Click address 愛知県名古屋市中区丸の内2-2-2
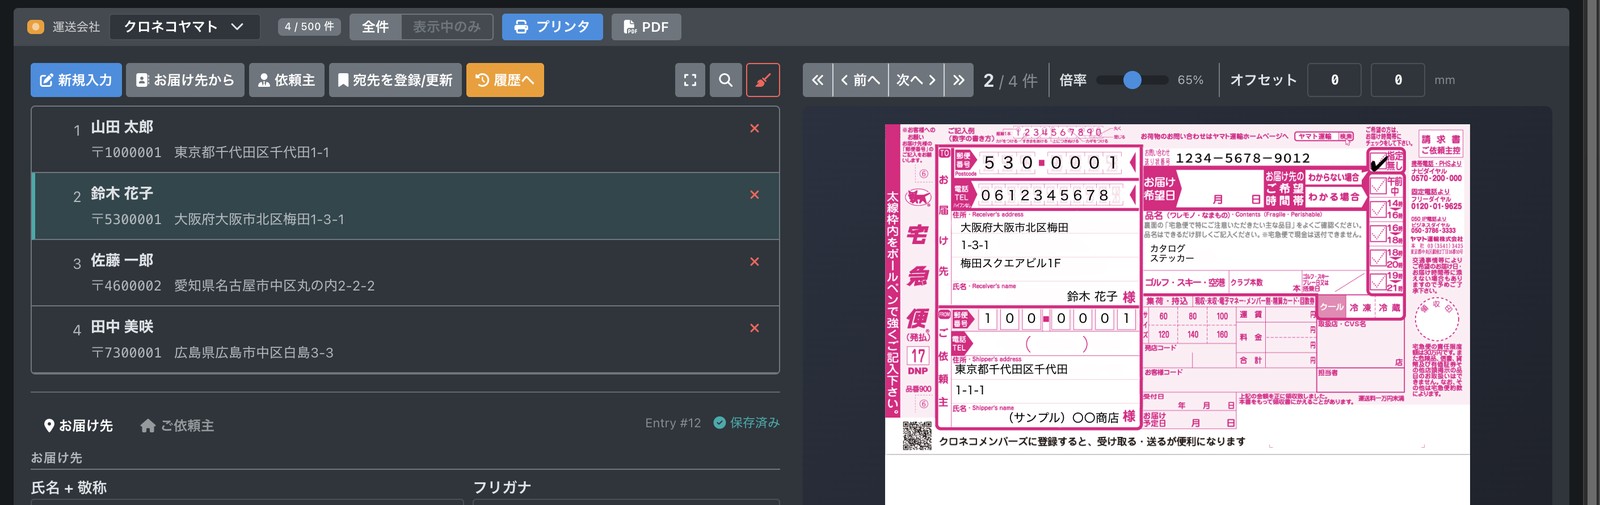Image resolution: width=1600 pixels, height=505 pixels. [274, 286]
